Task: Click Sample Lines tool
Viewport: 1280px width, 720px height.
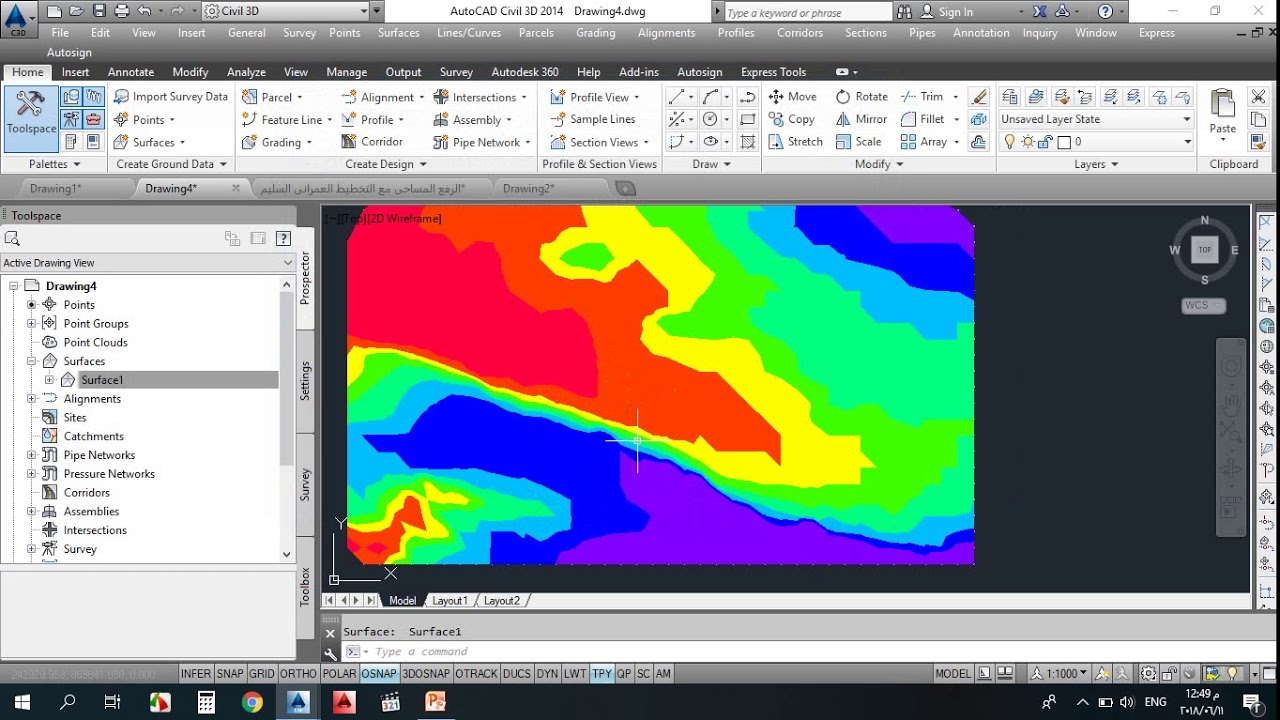Action: tap(593, 119)
